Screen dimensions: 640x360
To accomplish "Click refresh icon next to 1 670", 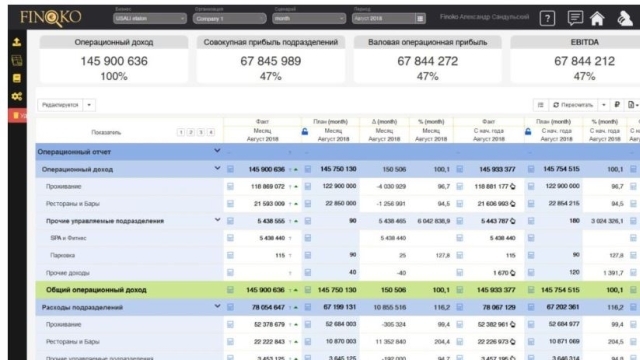I will pos(513,273).
